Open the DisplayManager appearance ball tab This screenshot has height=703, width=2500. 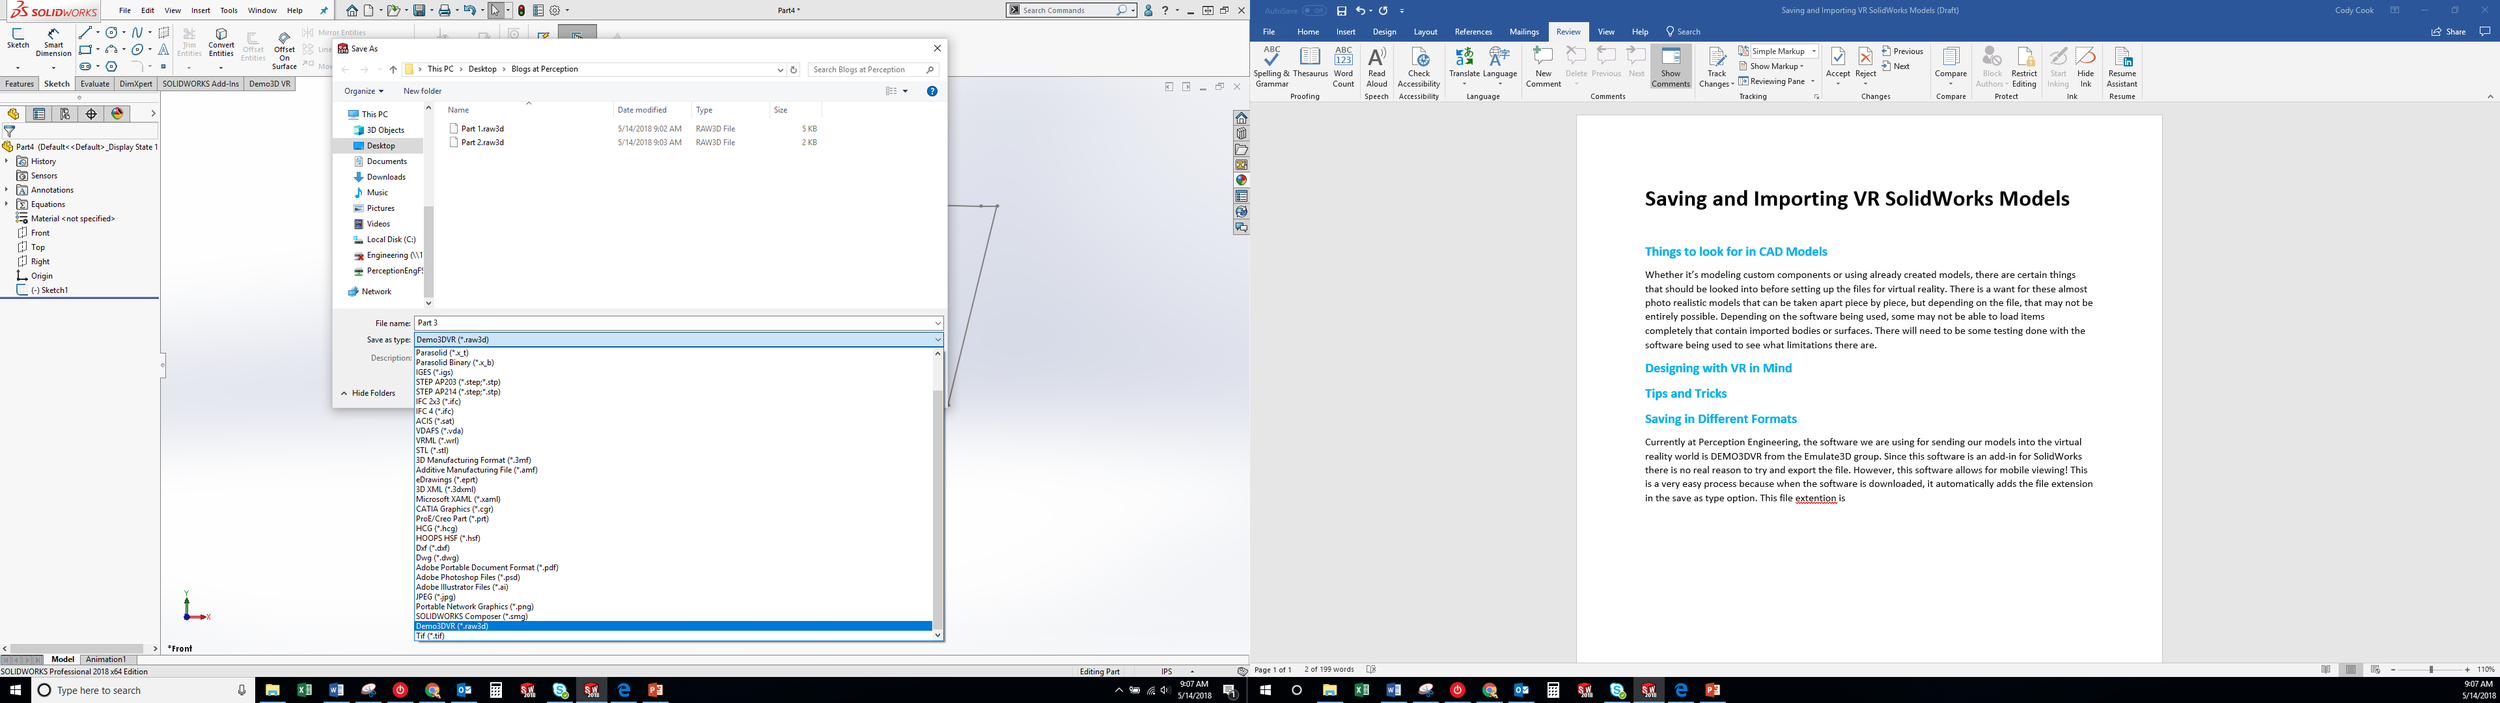click(117, 114)
